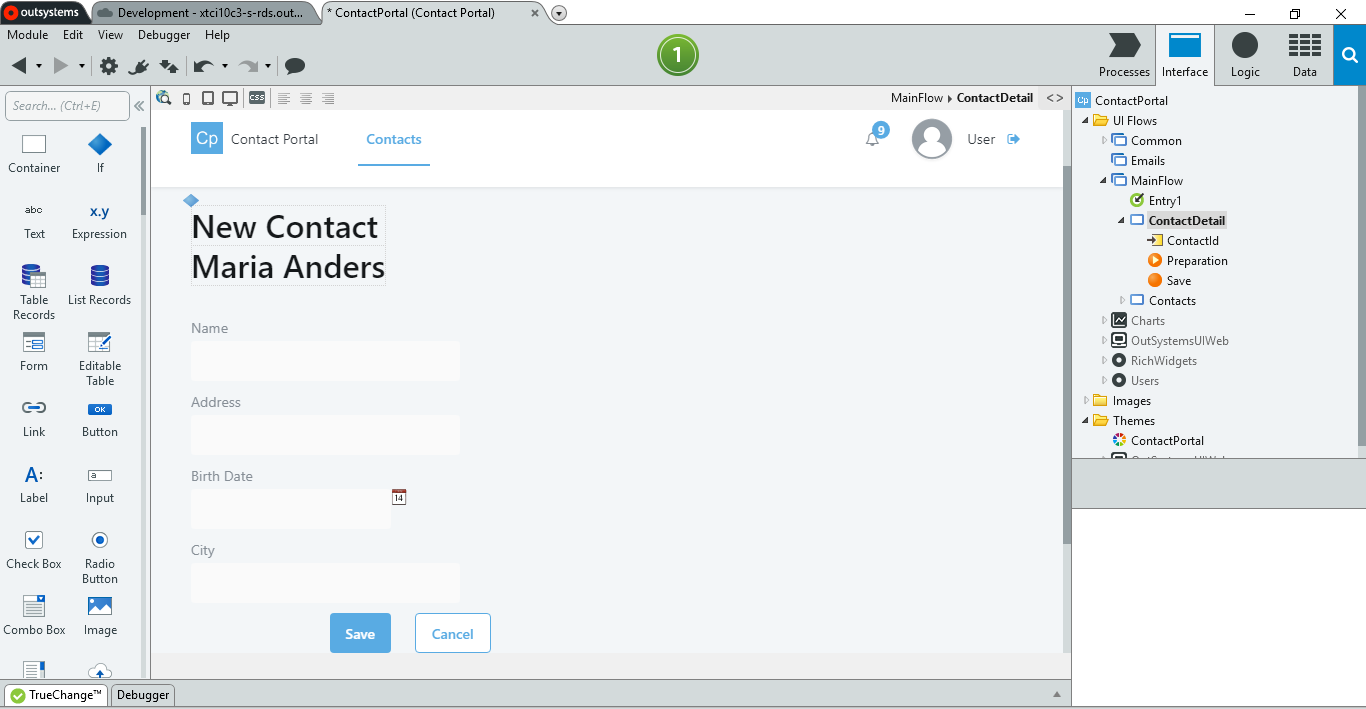Image resolution: width=1366 pixels, height=709 pixels.
Task: Switch to the Logic layer tab
Action: [x=1245, y=55]
